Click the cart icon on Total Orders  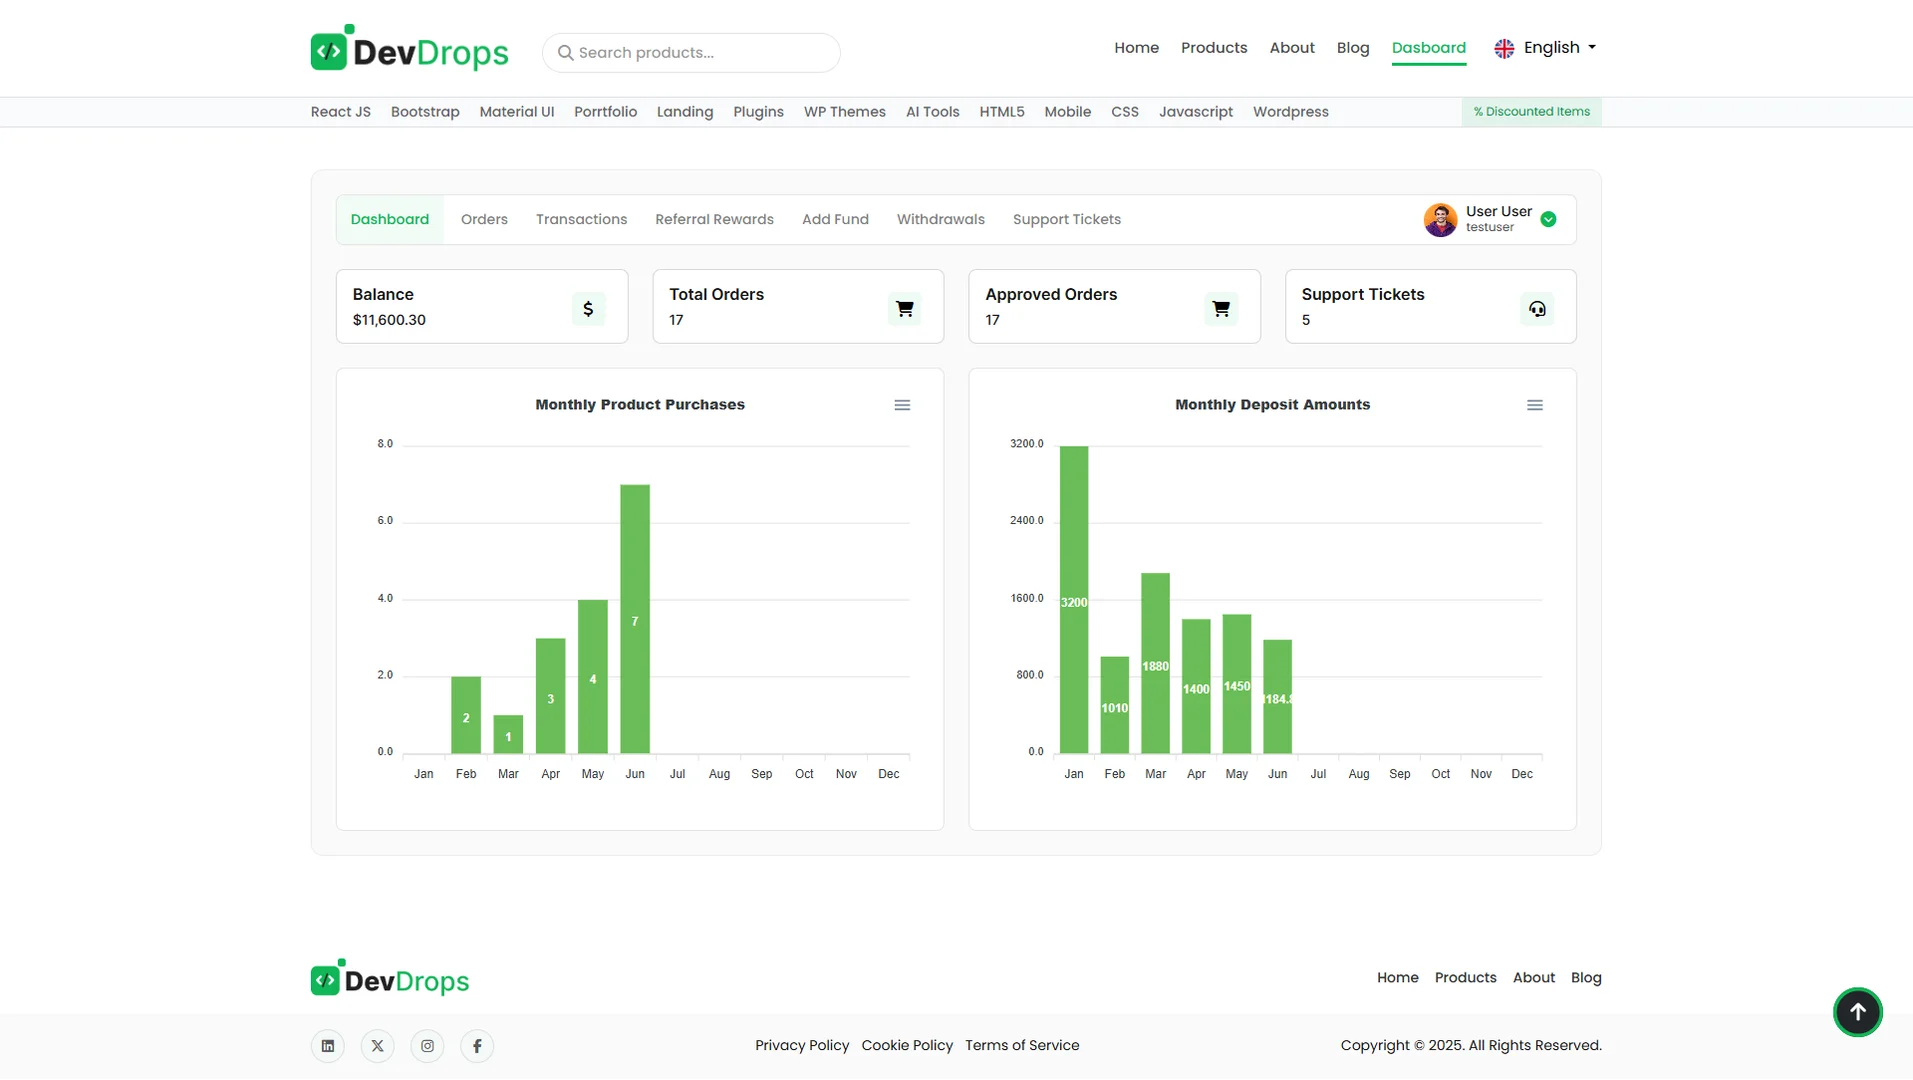click(x=904, y=309)
